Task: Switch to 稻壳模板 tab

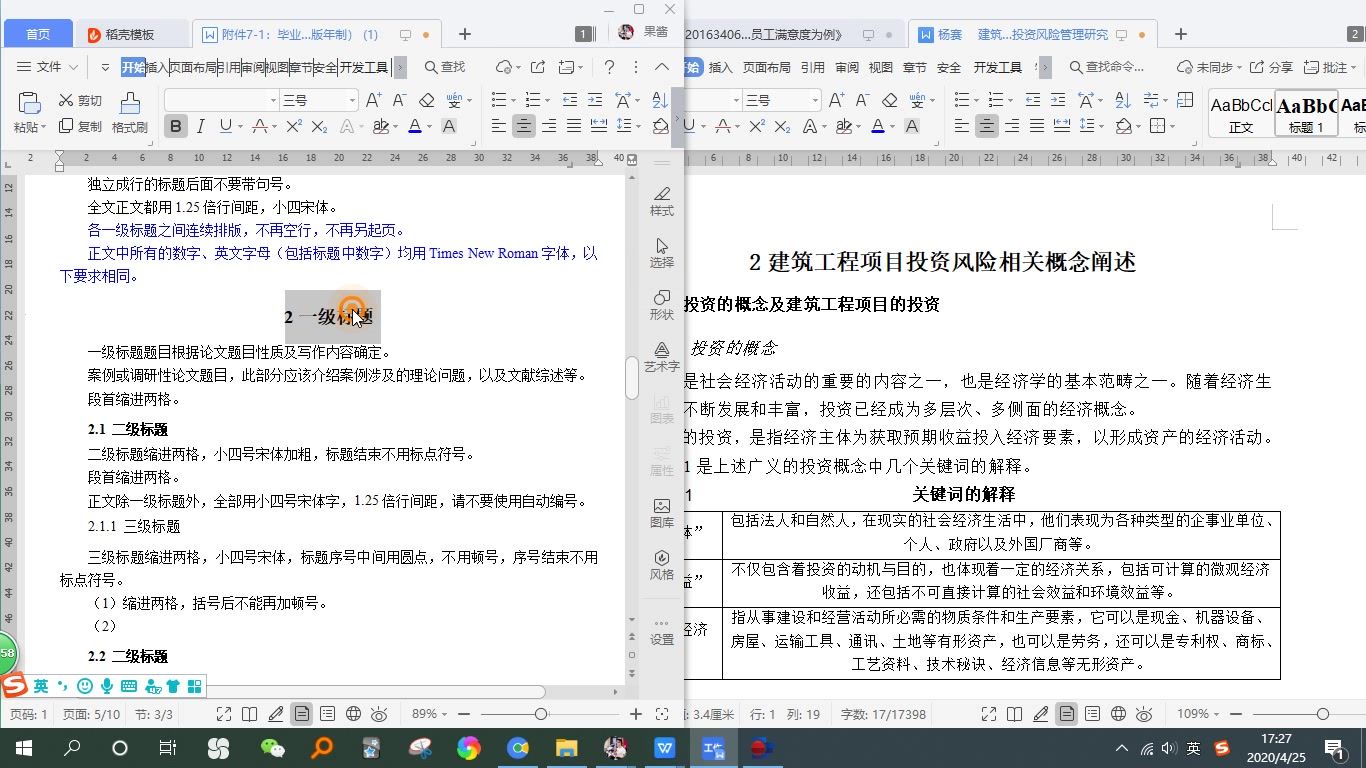Action: pyautogui.click(x=130, y=34)
